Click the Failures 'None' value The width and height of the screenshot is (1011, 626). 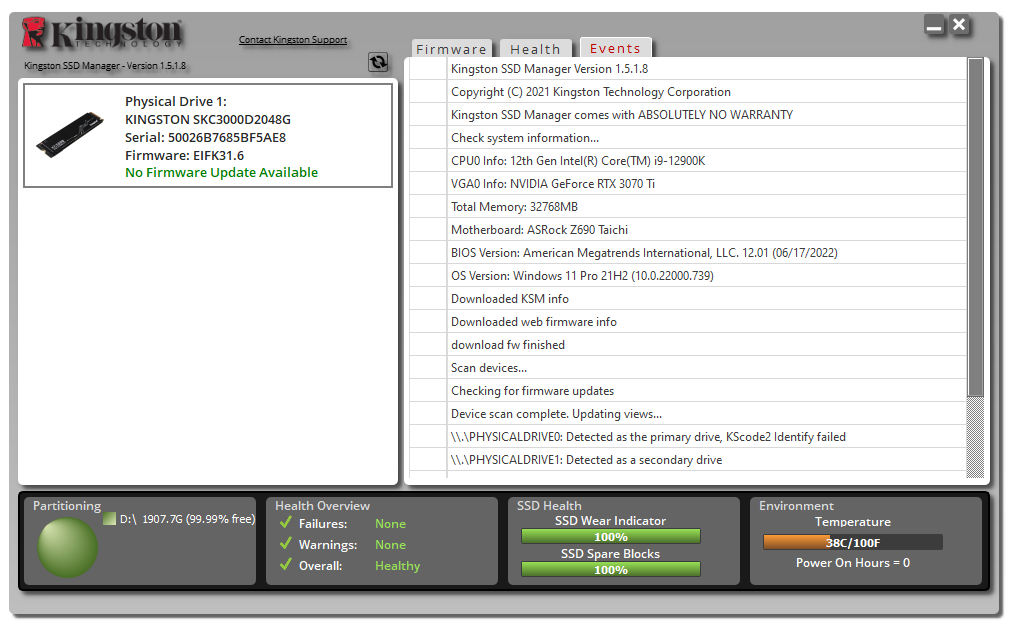coord(390,523)
